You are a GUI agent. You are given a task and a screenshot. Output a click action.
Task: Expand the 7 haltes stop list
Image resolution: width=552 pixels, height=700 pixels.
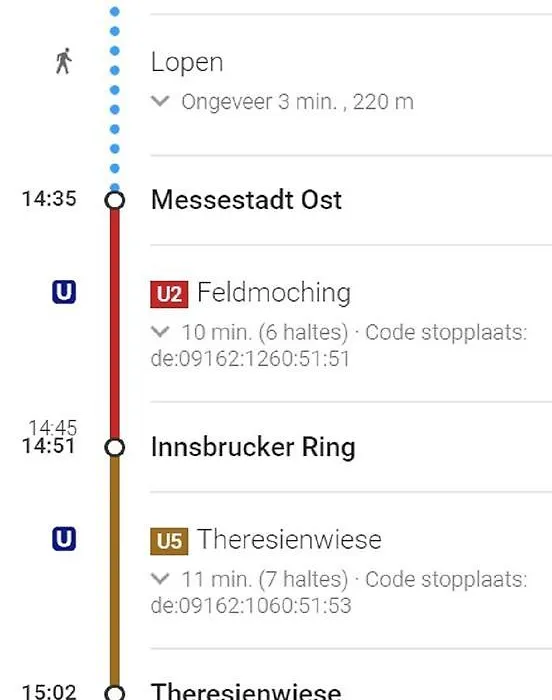tap(160, 579)
